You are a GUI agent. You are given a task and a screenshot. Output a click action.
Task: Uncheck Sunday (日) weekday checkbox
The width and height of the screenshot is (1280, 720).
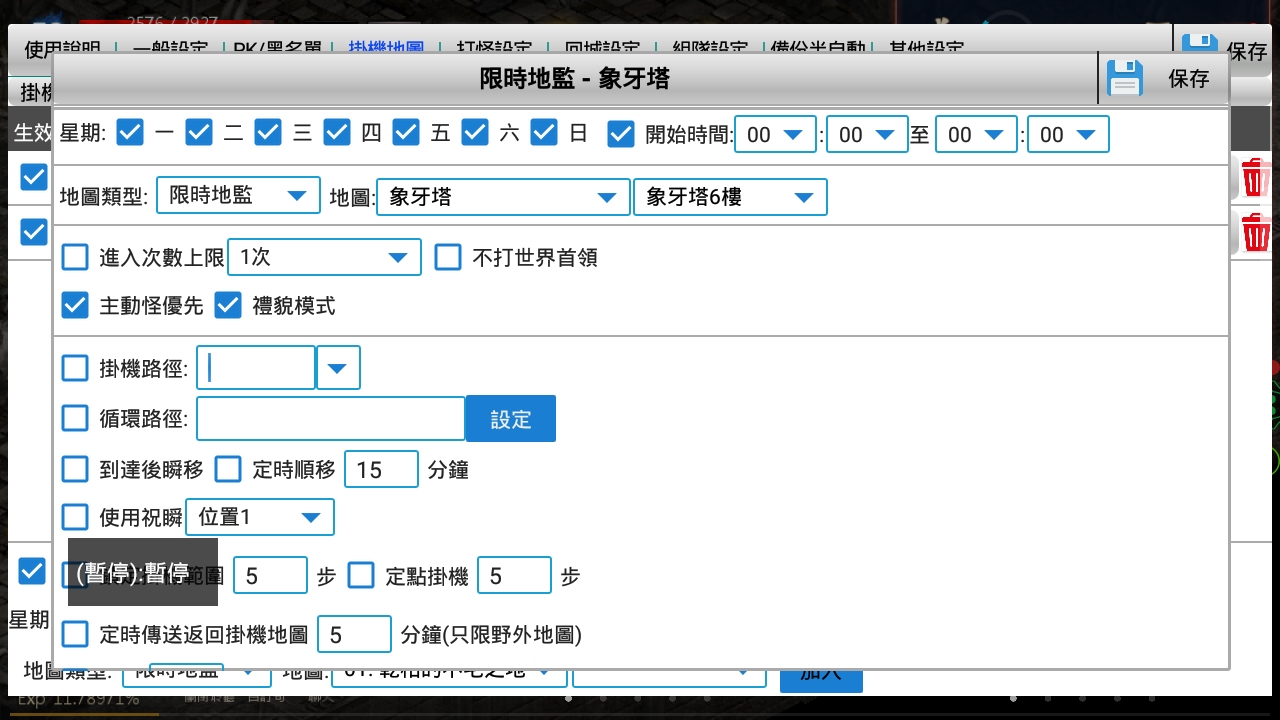544,132
